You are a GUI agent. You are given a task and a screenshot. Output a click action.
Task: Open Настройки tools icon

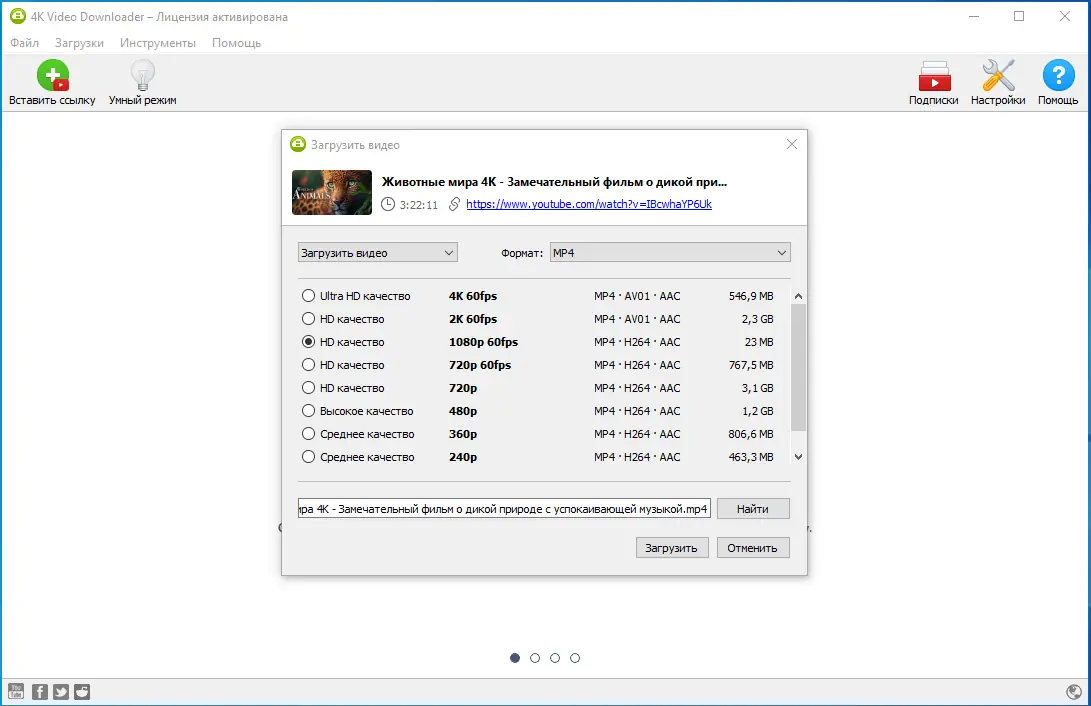[998, 75]
